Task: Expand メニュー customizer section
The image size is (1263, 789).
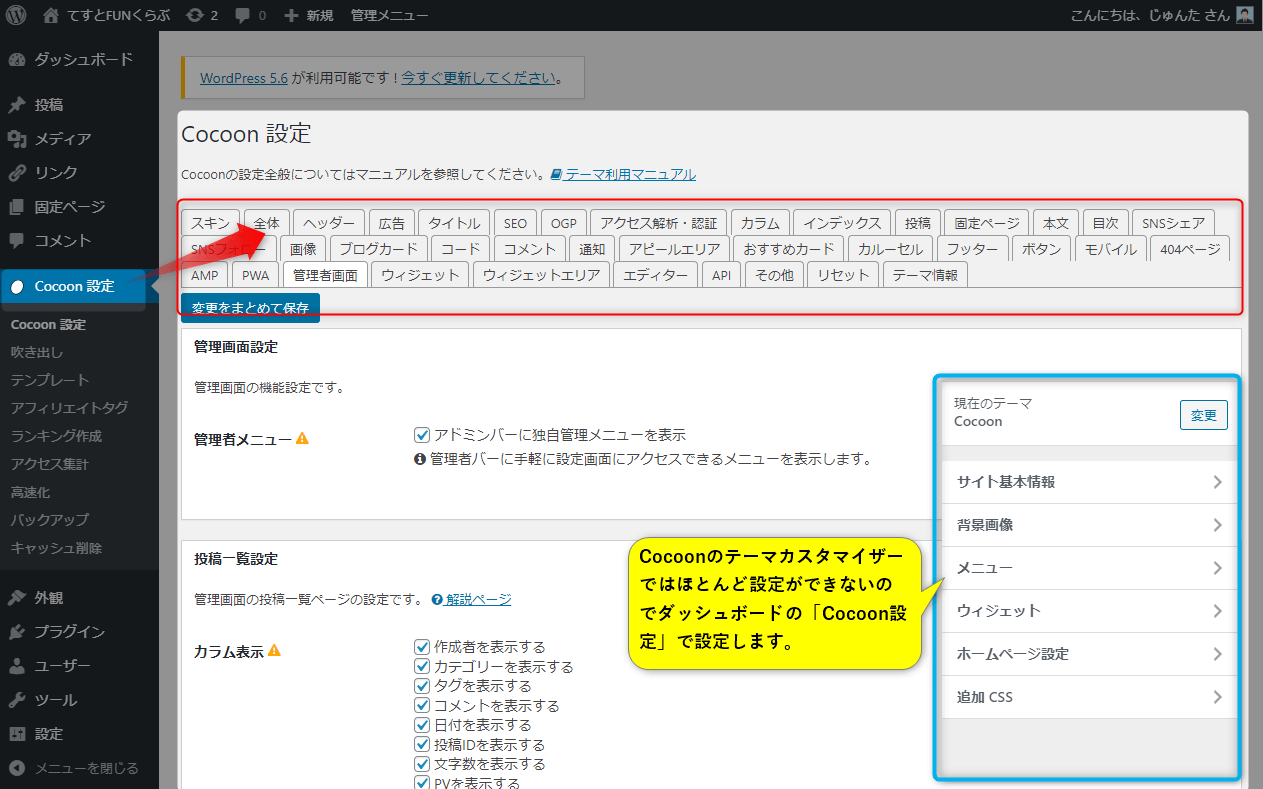Action: tap(1090, 568)
